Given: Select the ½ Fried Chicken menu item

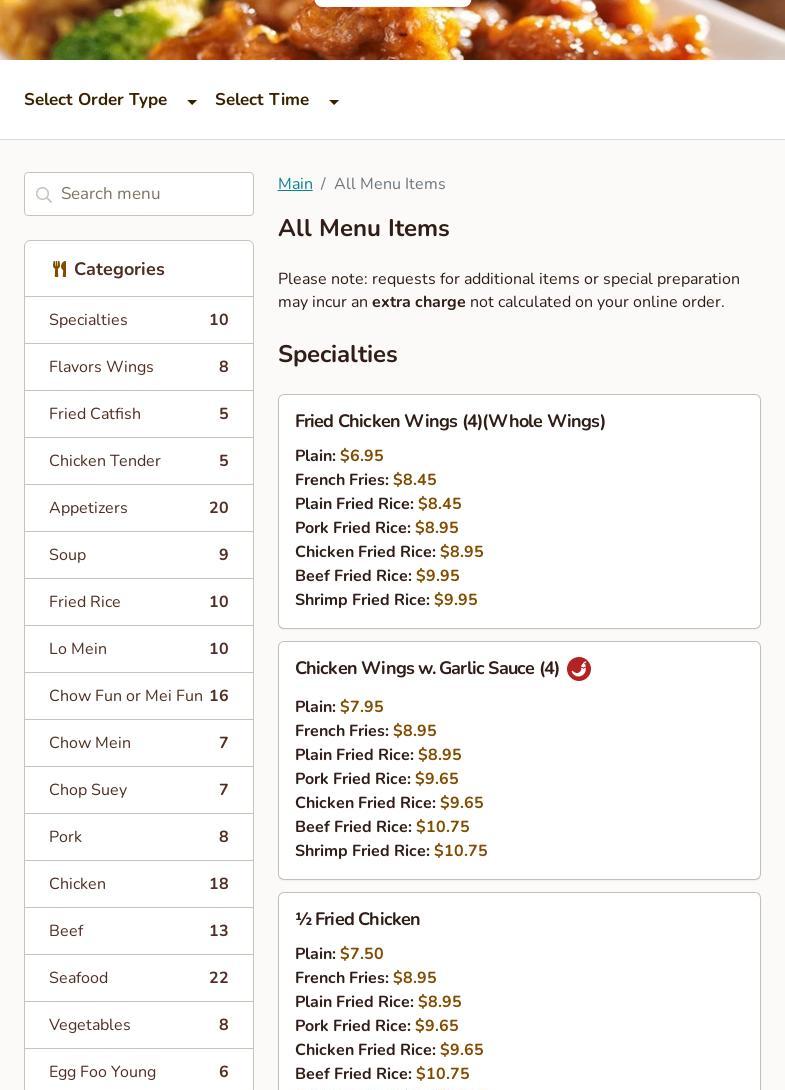Looking at the screenshot, I should click(357, 920).
